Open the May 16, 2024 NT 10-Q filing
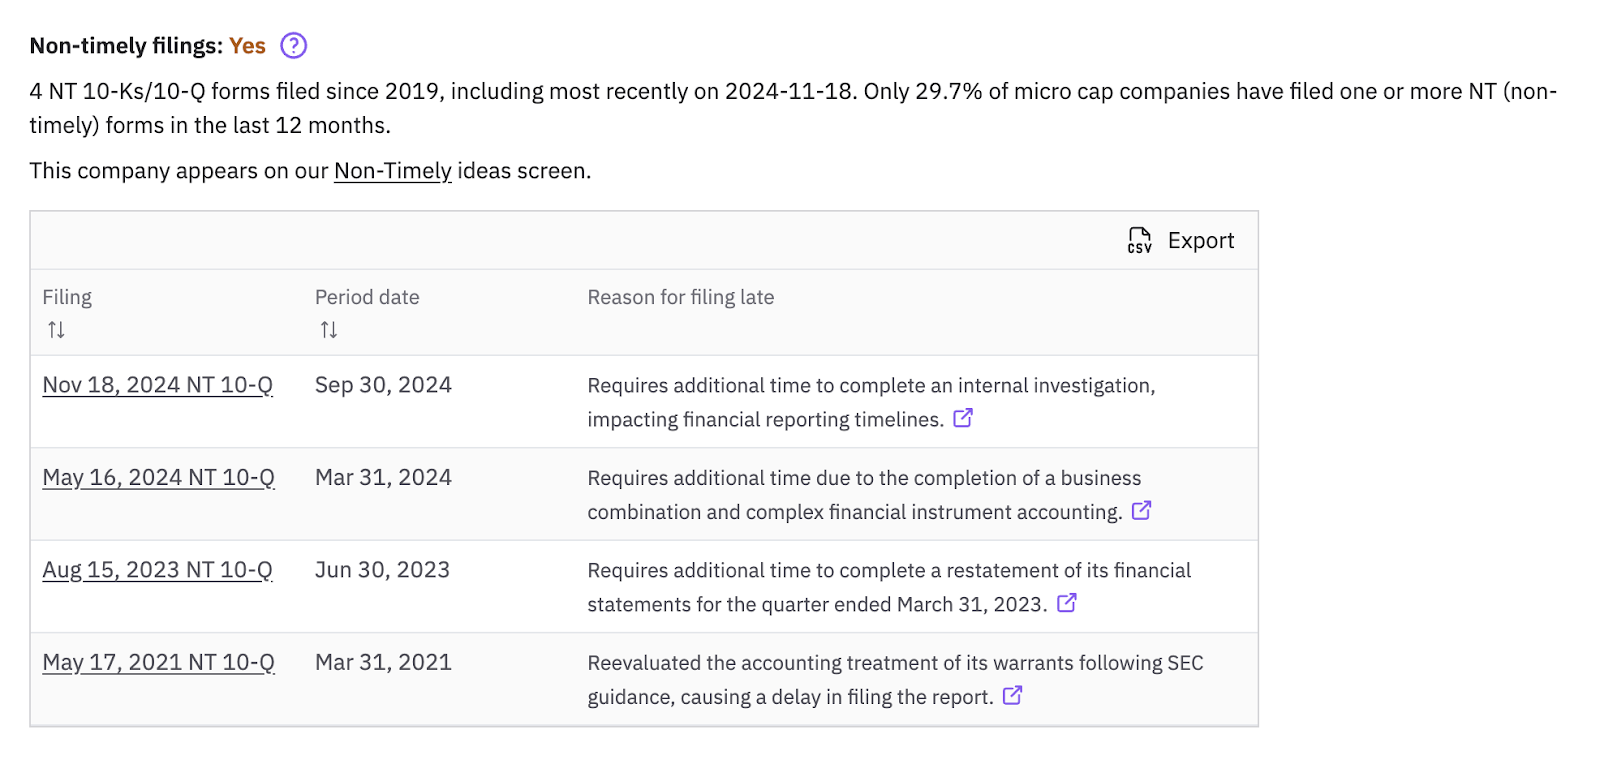 158,478
